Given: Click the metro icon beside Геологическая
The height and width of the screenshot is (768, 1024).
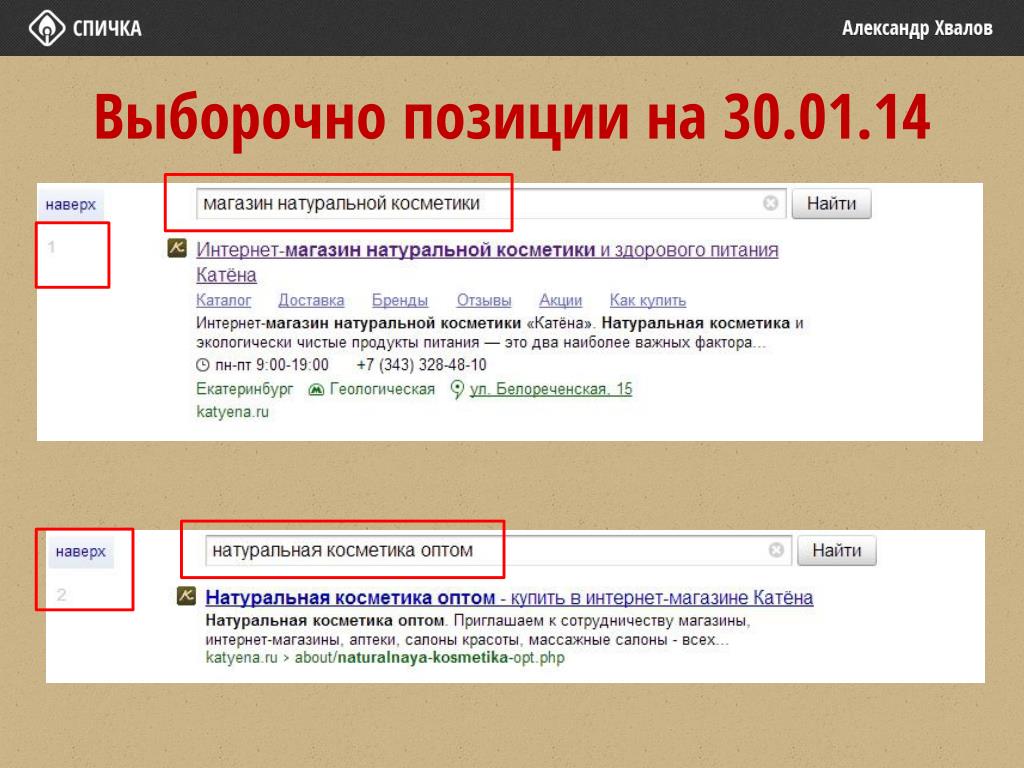Looking at the screenshot, I should tap(316, 390).
